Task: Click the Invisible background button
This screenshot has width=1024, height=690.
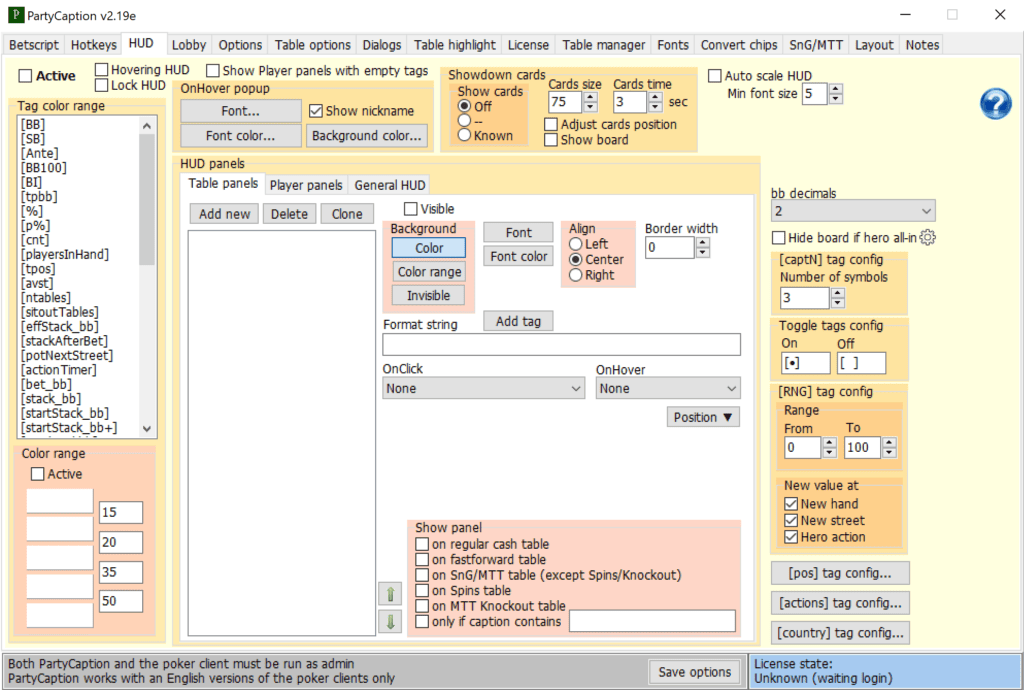Action: coord(428,296)
